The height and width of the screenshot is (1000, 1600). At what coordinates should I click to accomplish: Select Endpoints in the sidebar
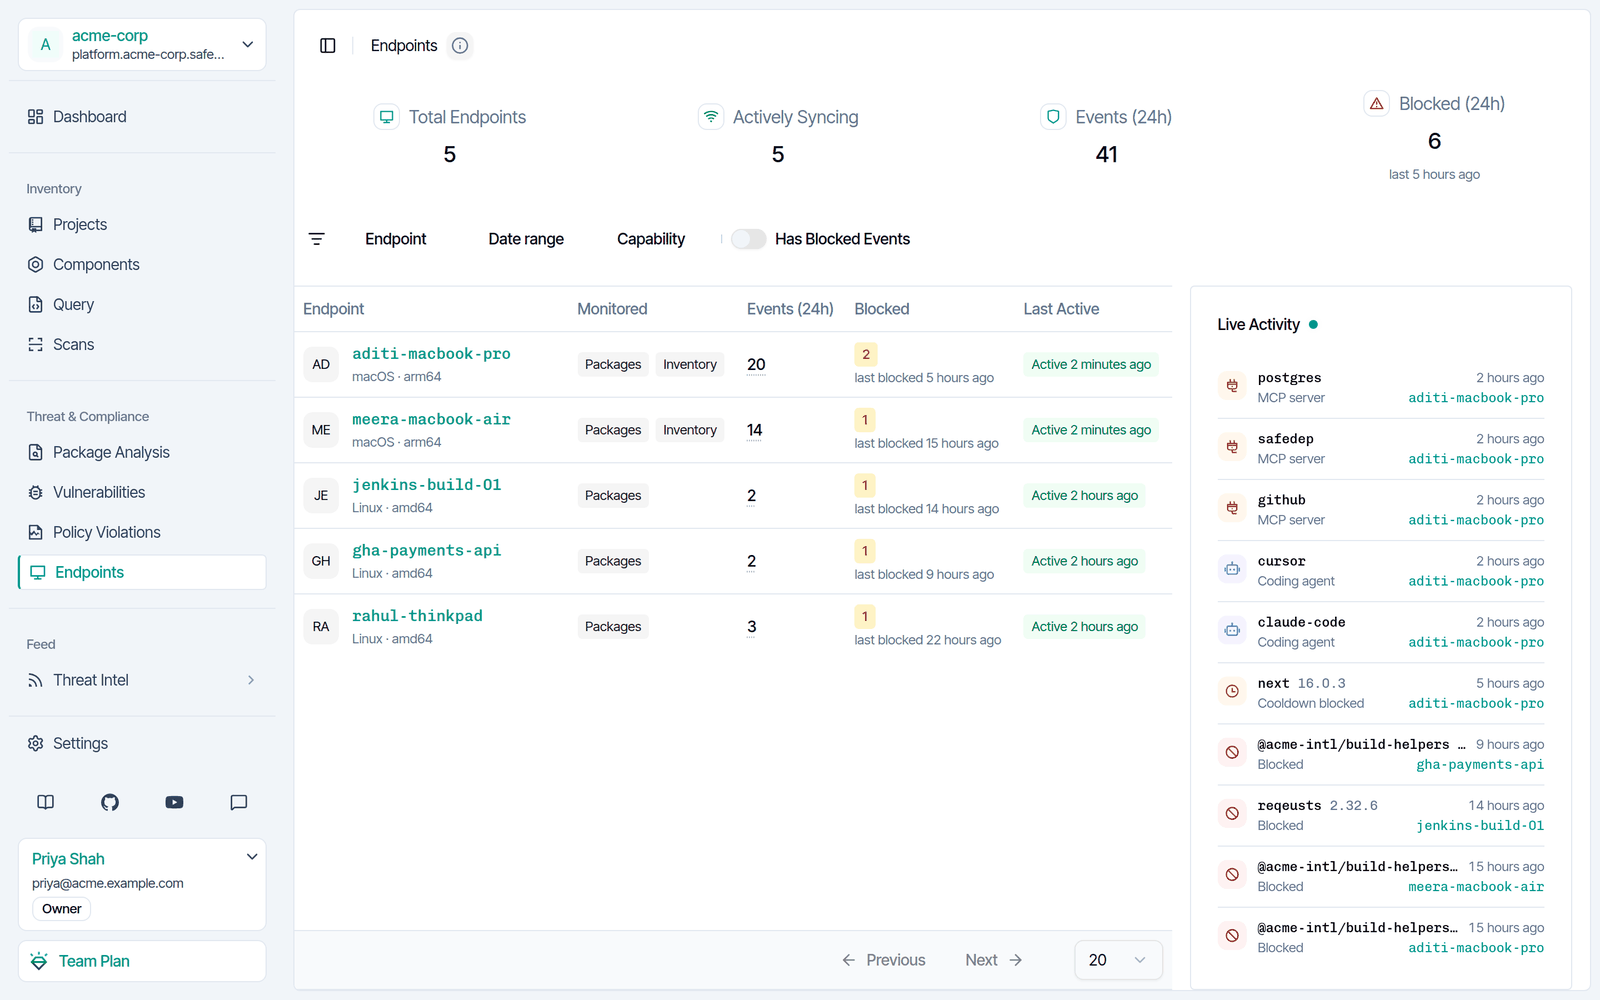click(142, 573)
